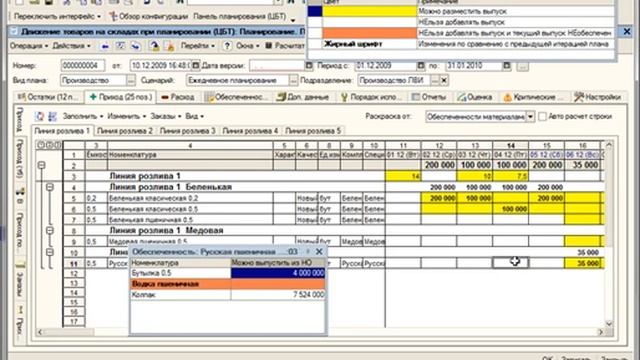Switch to Остатки tab

(x=48, y=97)
